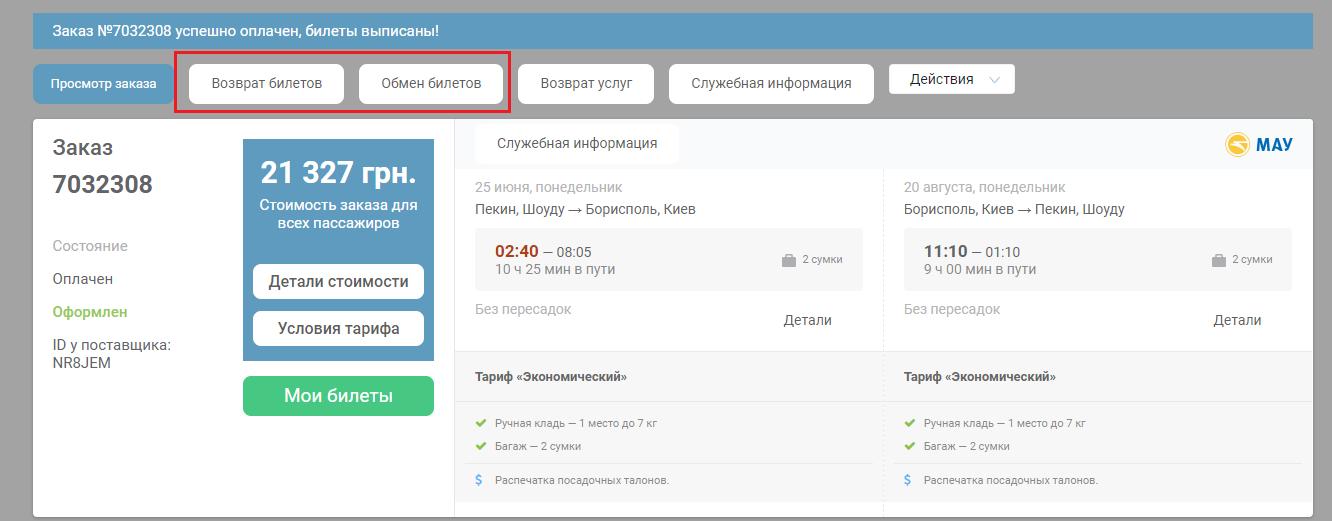Open Условия тарифа

click(338, 328)
